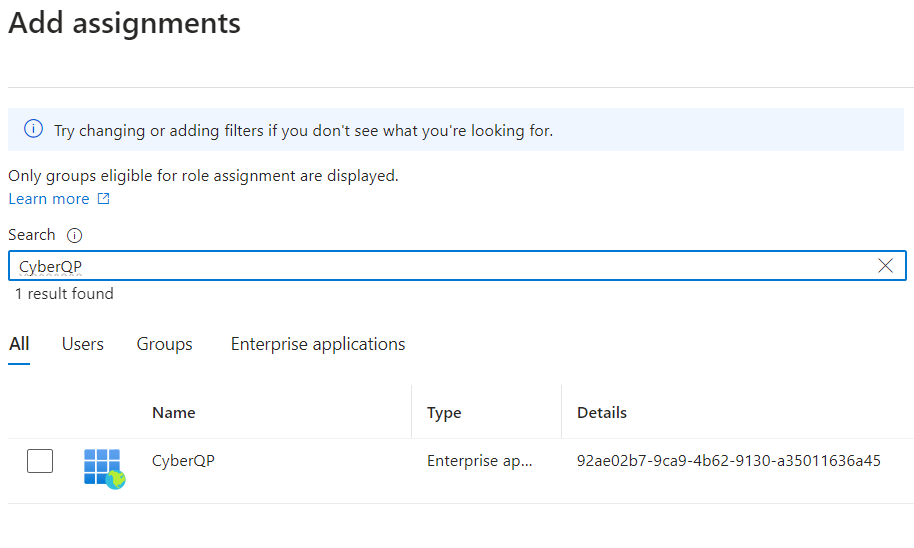914x548 pixels.
Task: Click the info icon in the filter tip banner
Action: click(x=33, y=129)
